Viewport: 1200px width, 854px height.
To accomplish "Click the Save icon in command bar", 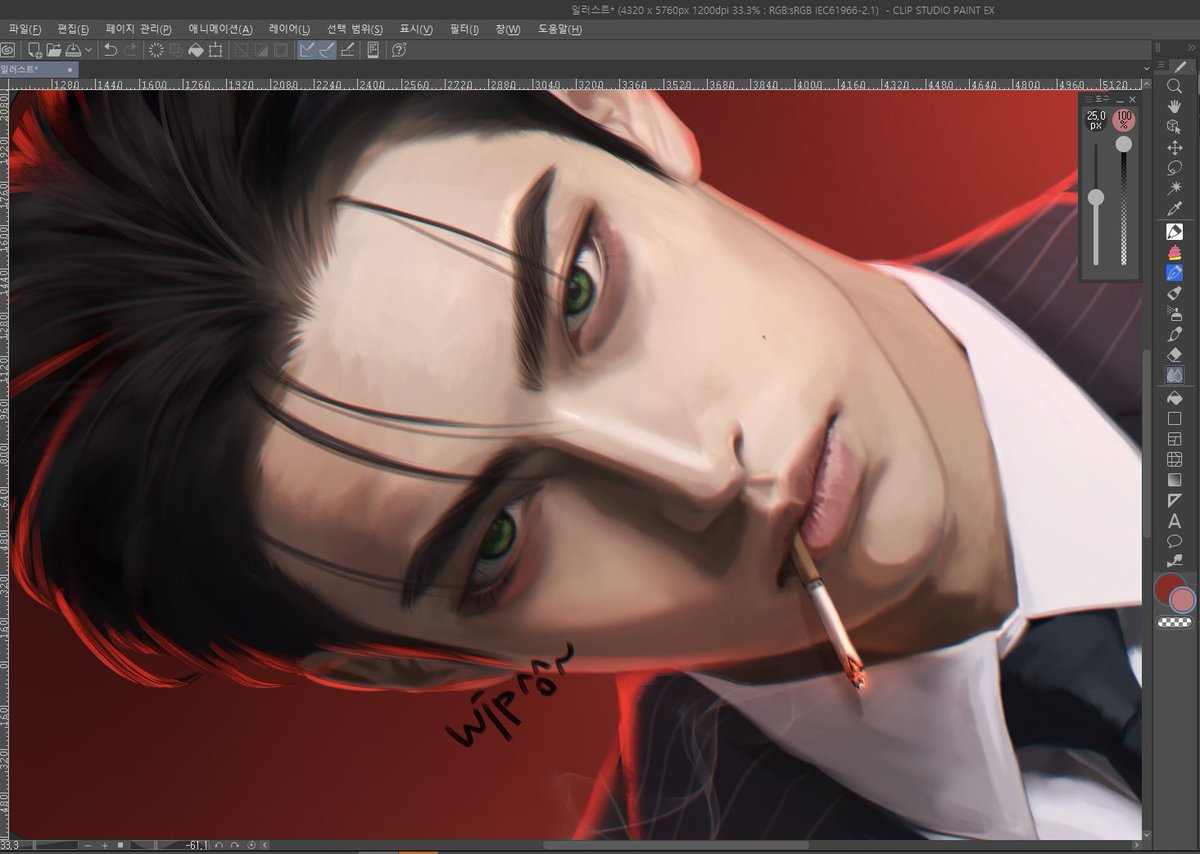I will tap(73, 49).
